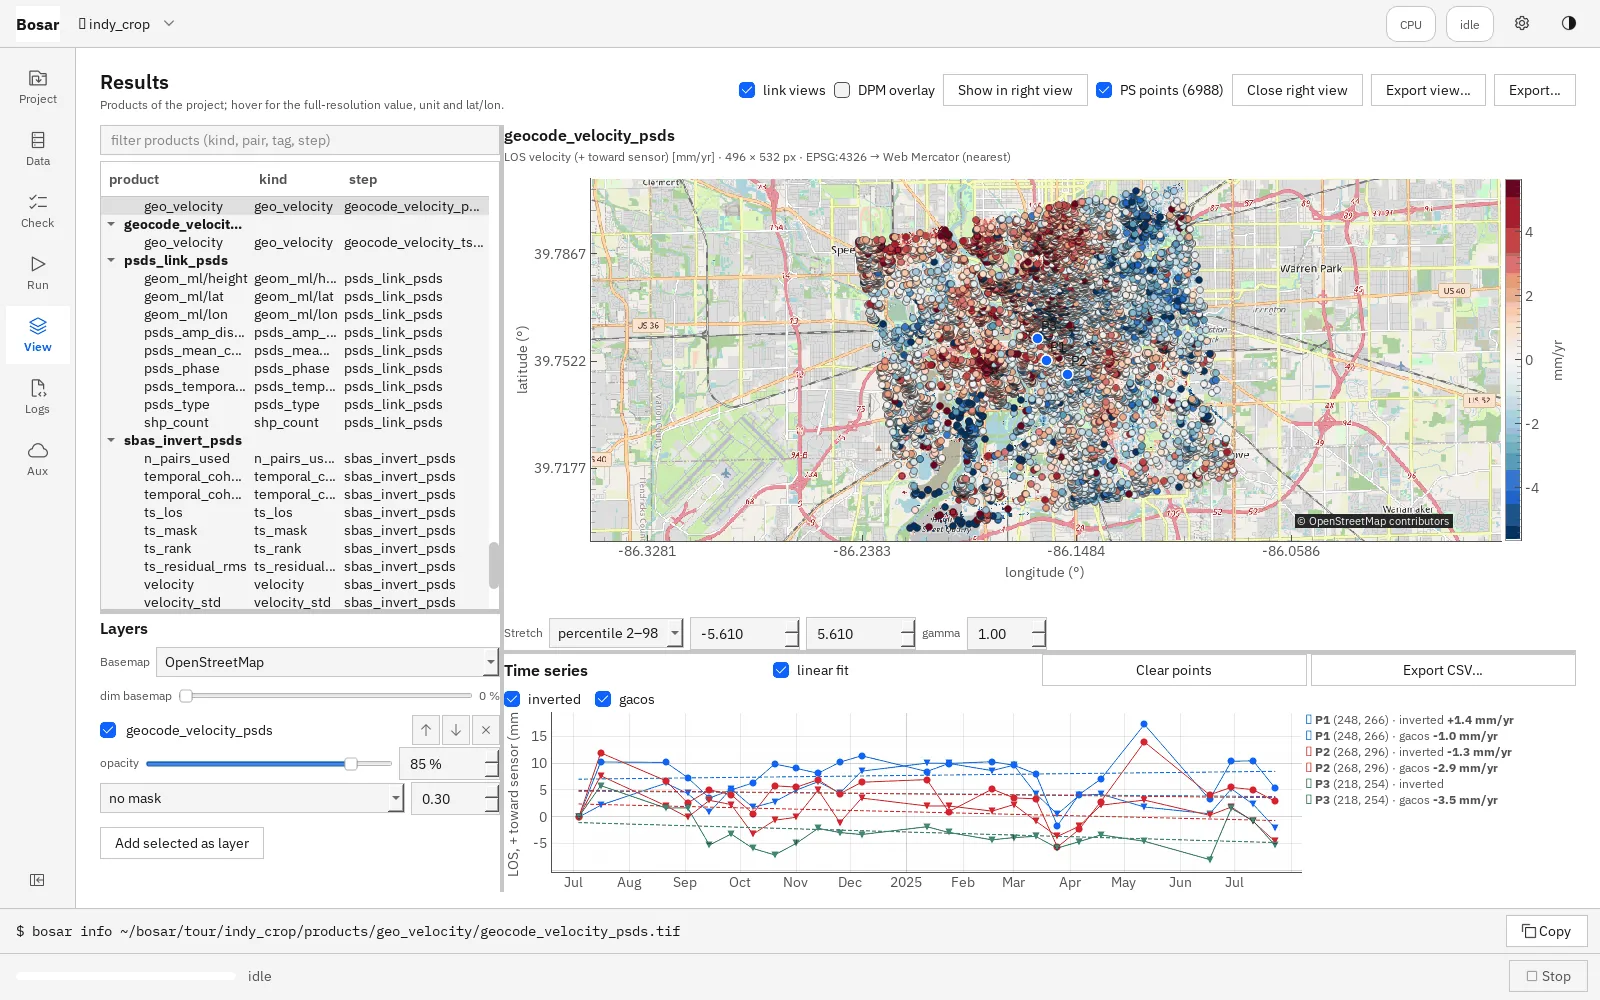Open the Data sidebar icon
This screenshot has height=1000, width=1600.
point(38,148)
